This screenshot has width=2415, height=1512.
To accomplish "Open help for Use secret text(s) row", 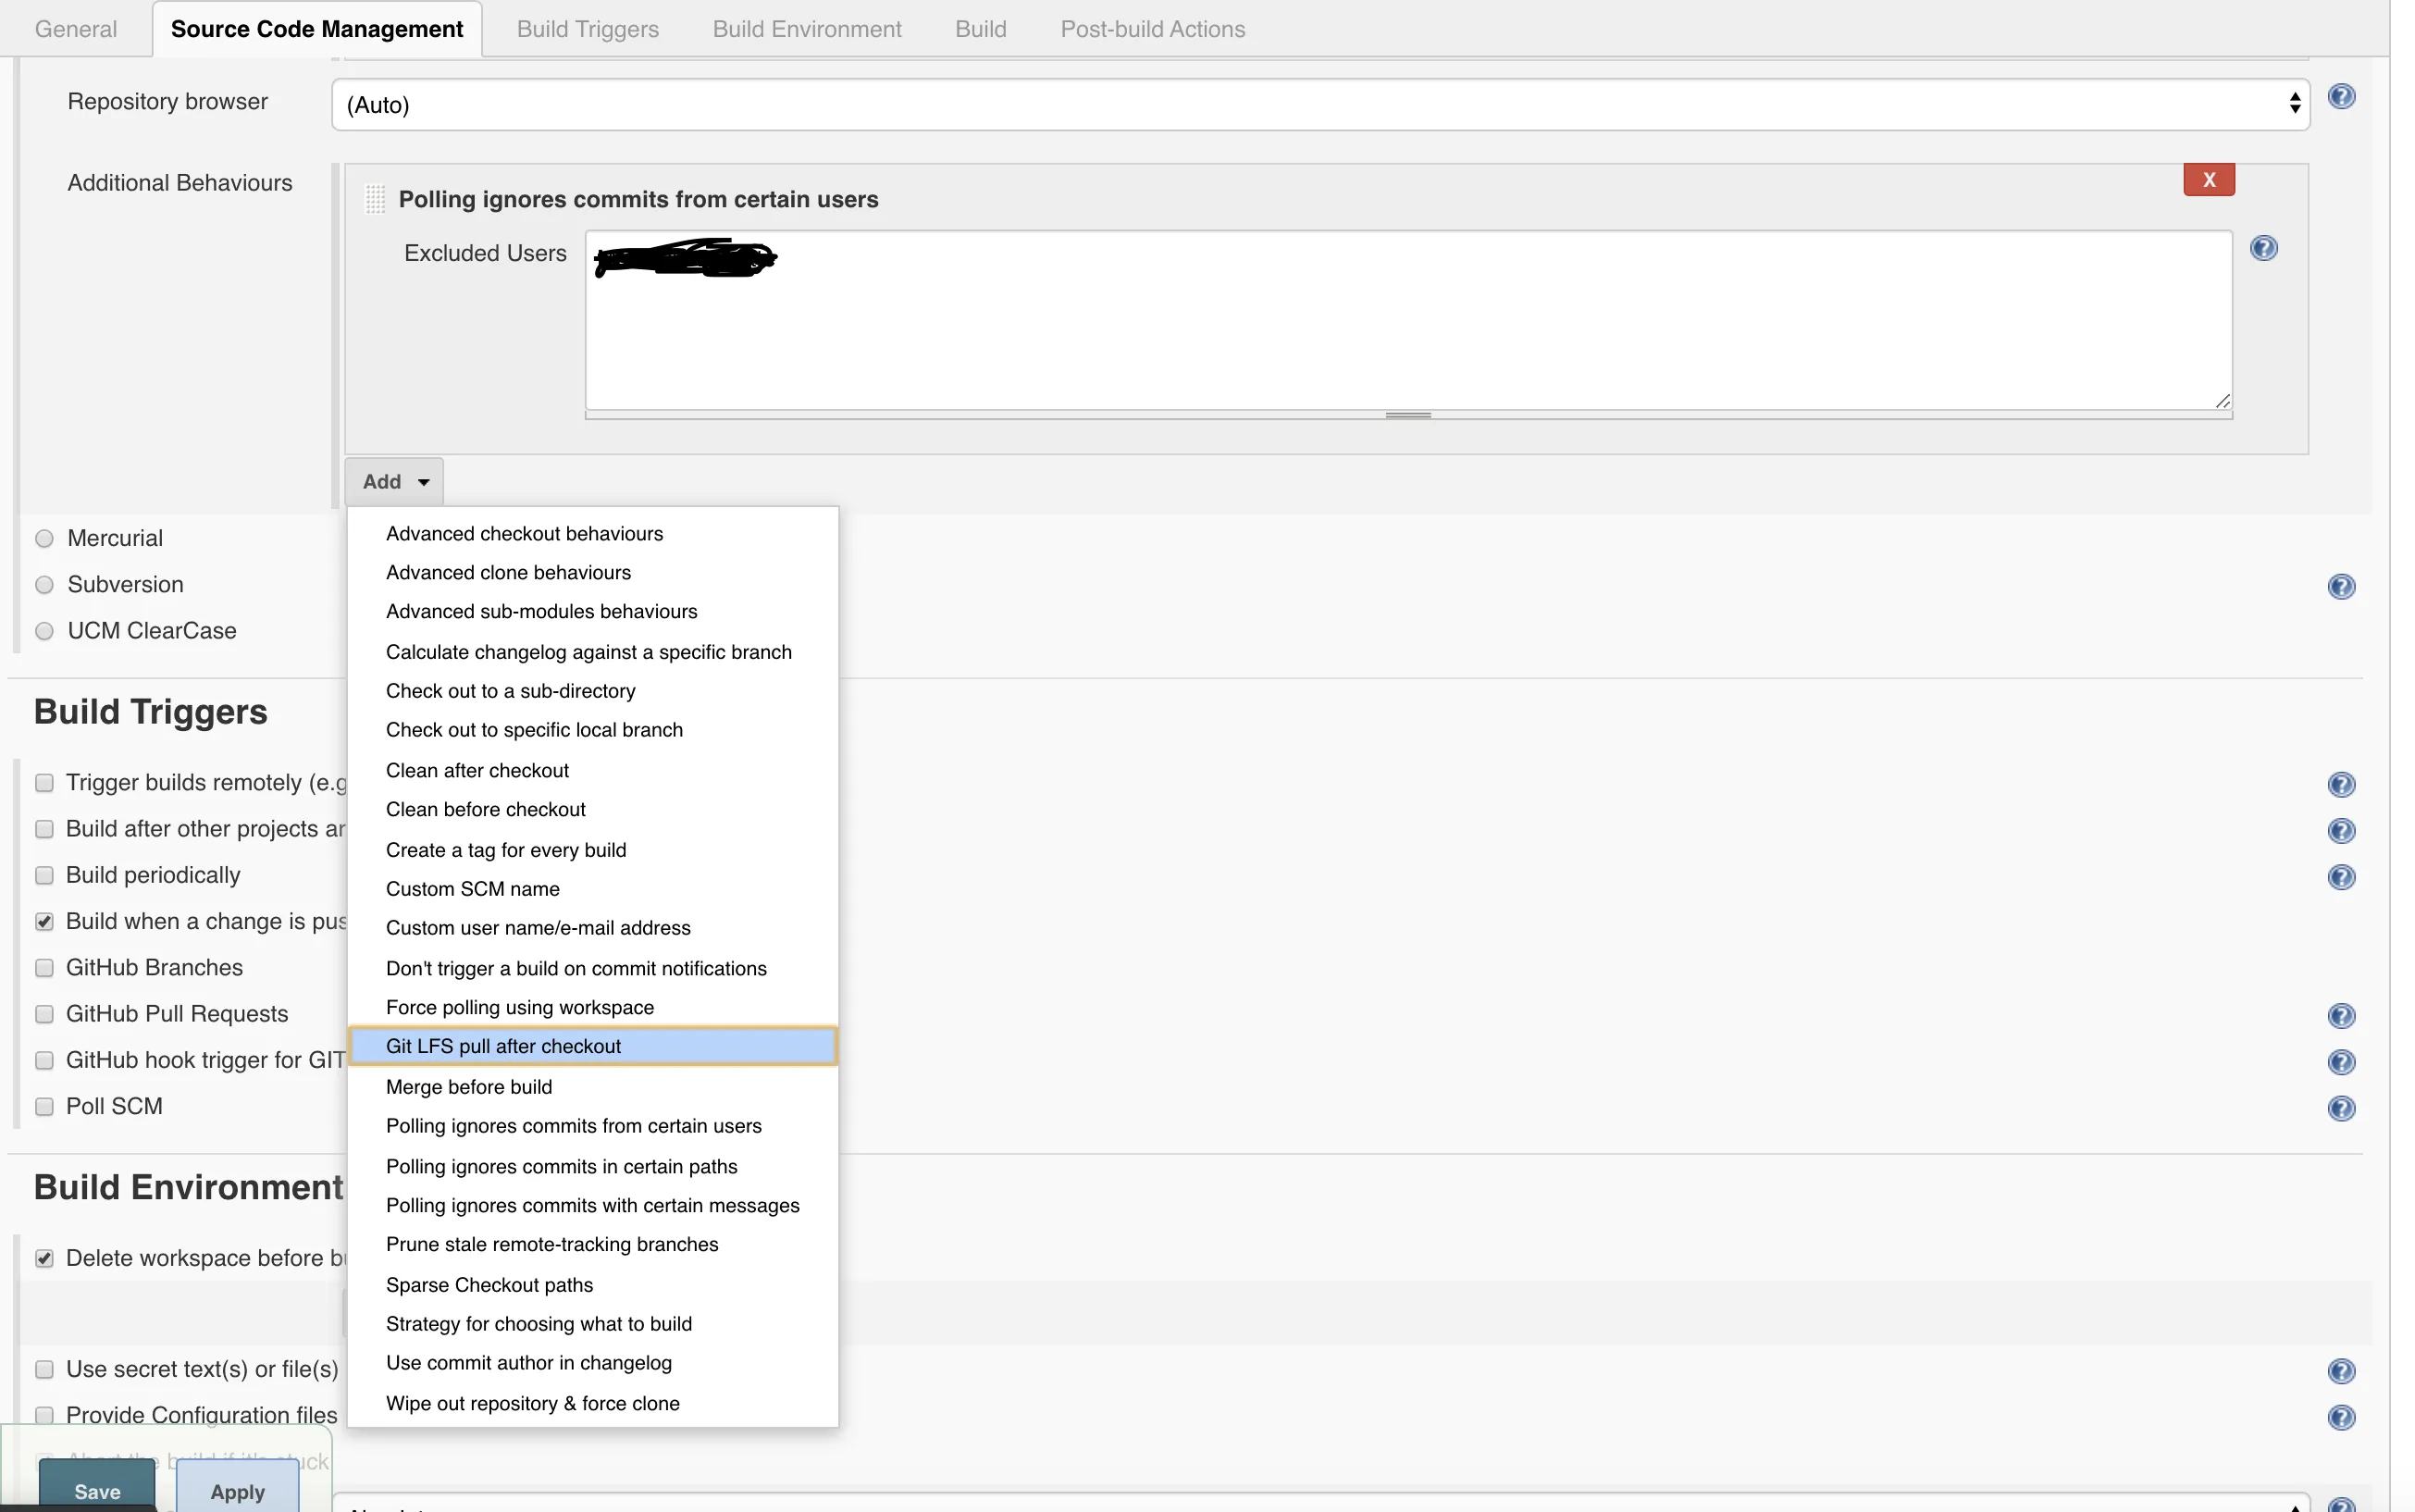I will (x=2340, y=1372).
